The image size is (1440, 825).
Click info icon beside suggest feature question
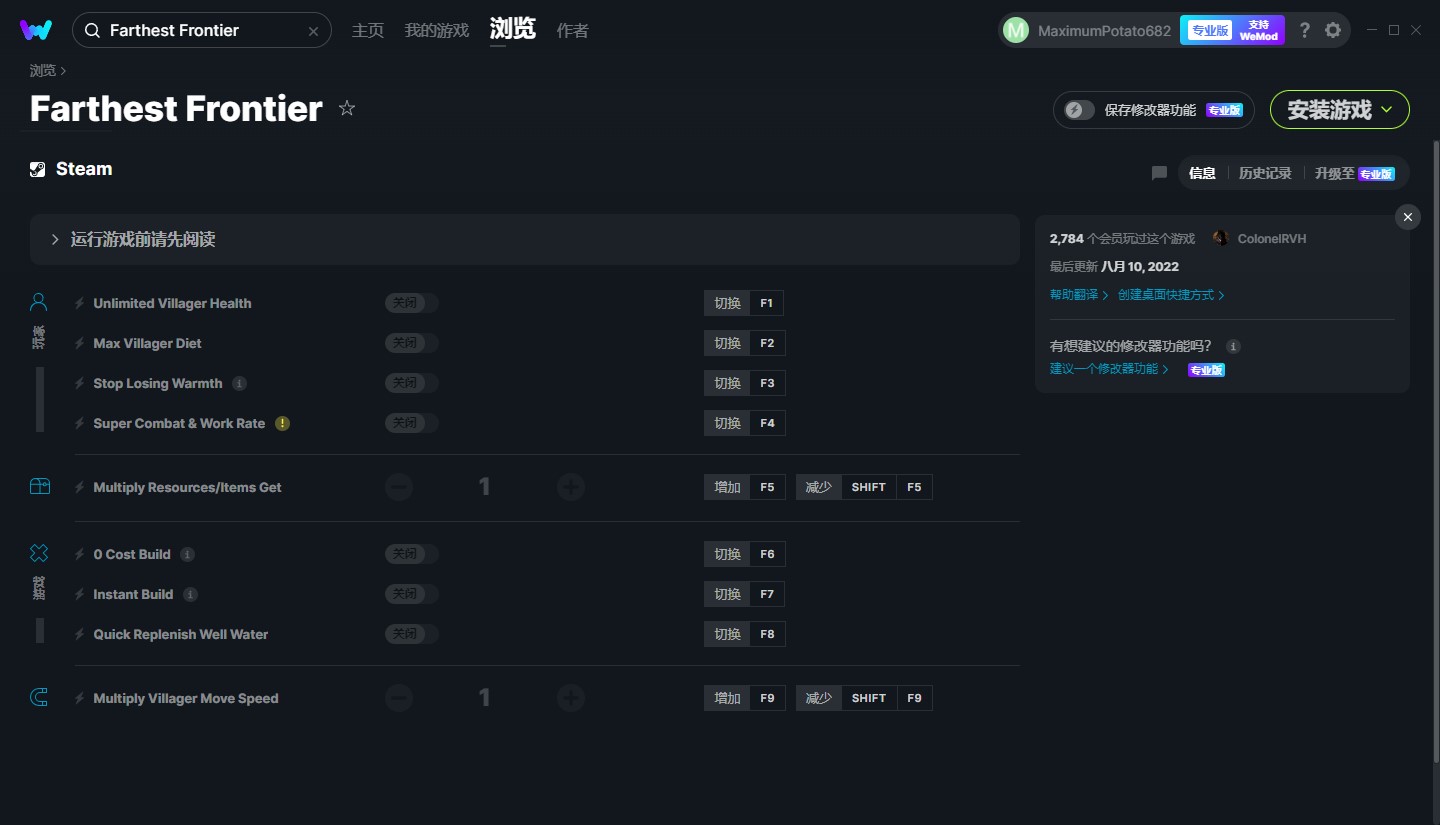(1234, 346)
